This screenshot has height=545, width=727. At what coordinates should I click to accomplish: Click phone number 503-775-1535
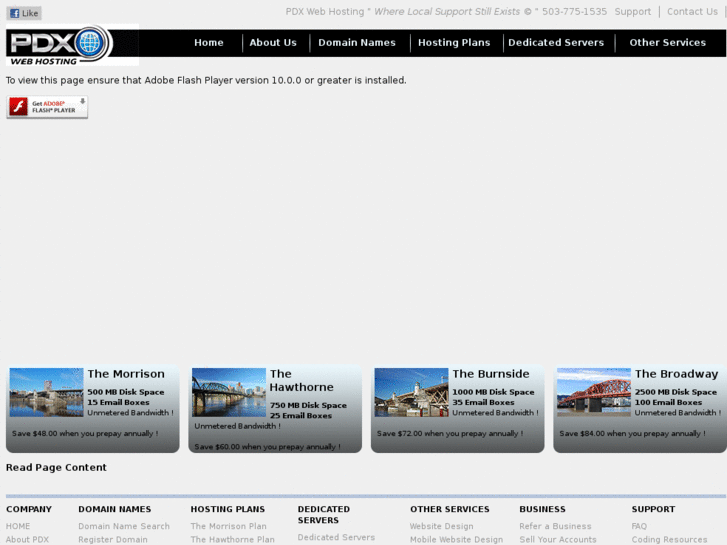[x=574, y=12]
